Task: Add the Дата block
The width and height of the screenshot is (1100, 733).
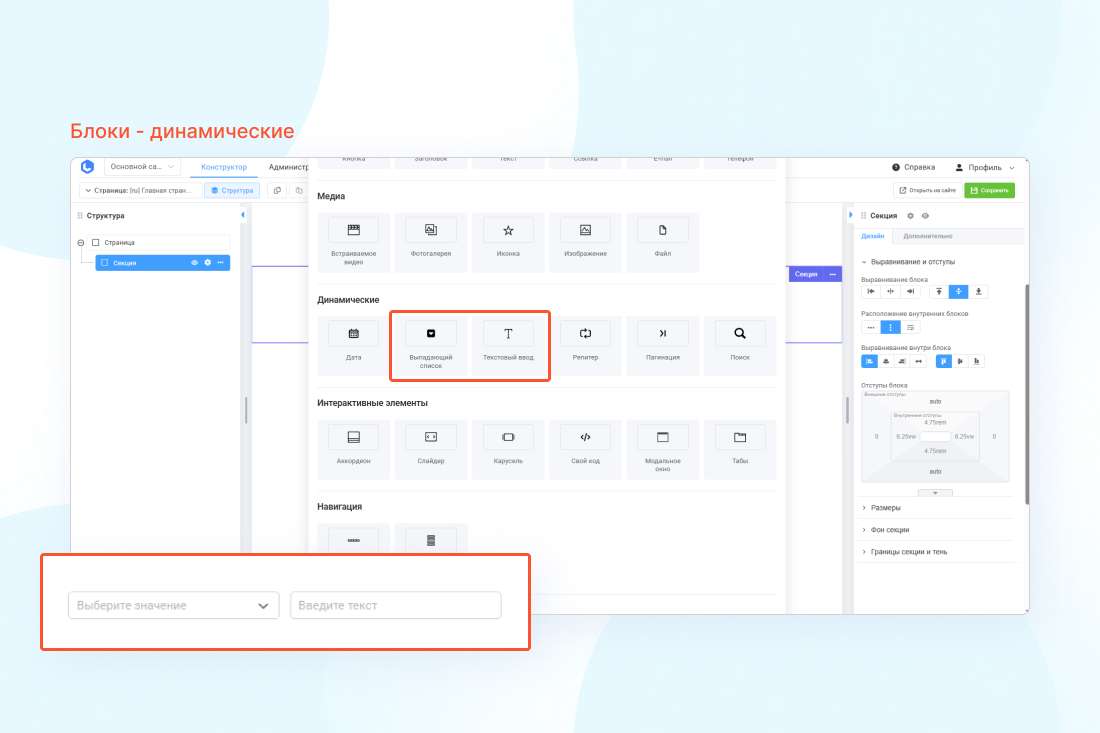Action: [x=353, y=345]
